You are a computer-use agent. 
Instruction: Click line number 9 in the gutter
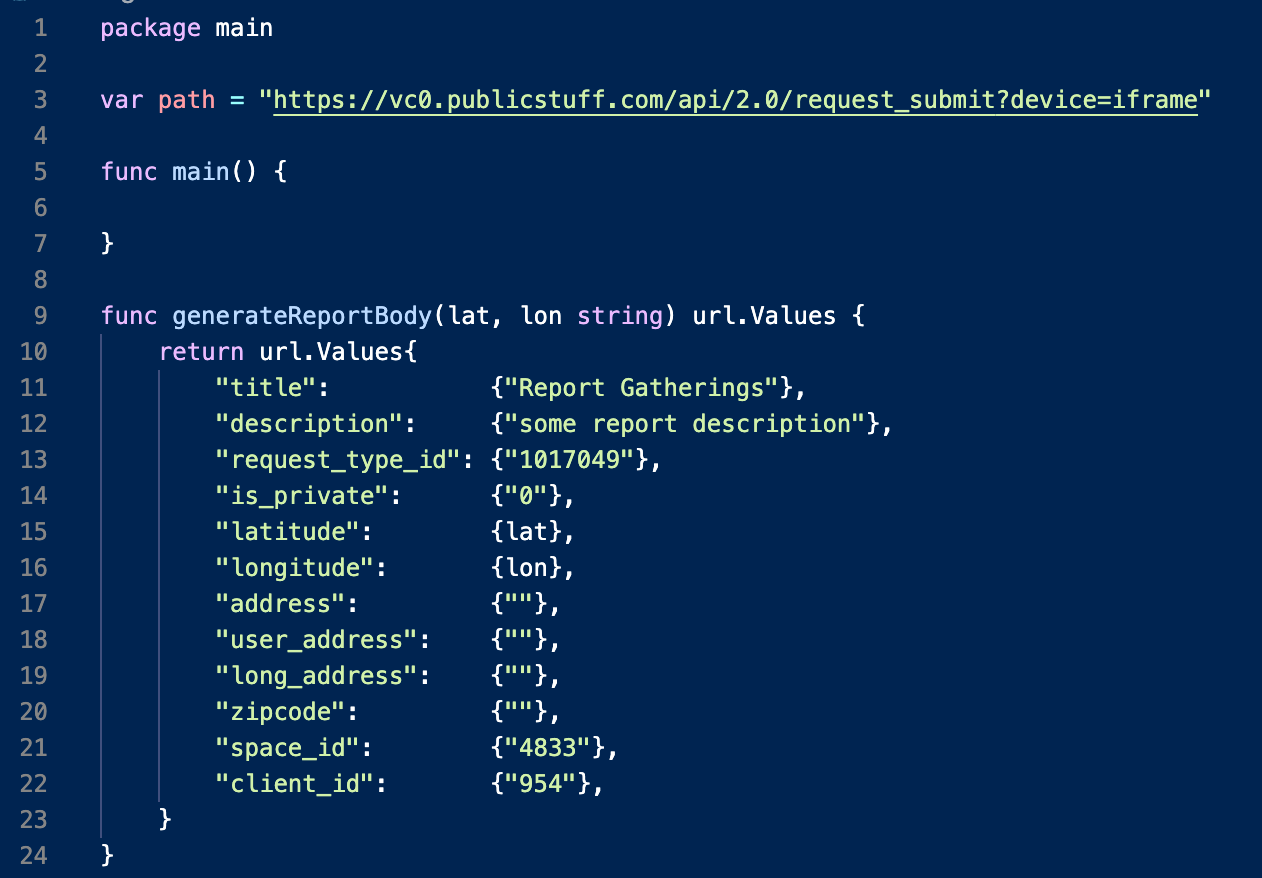[40, 316]
